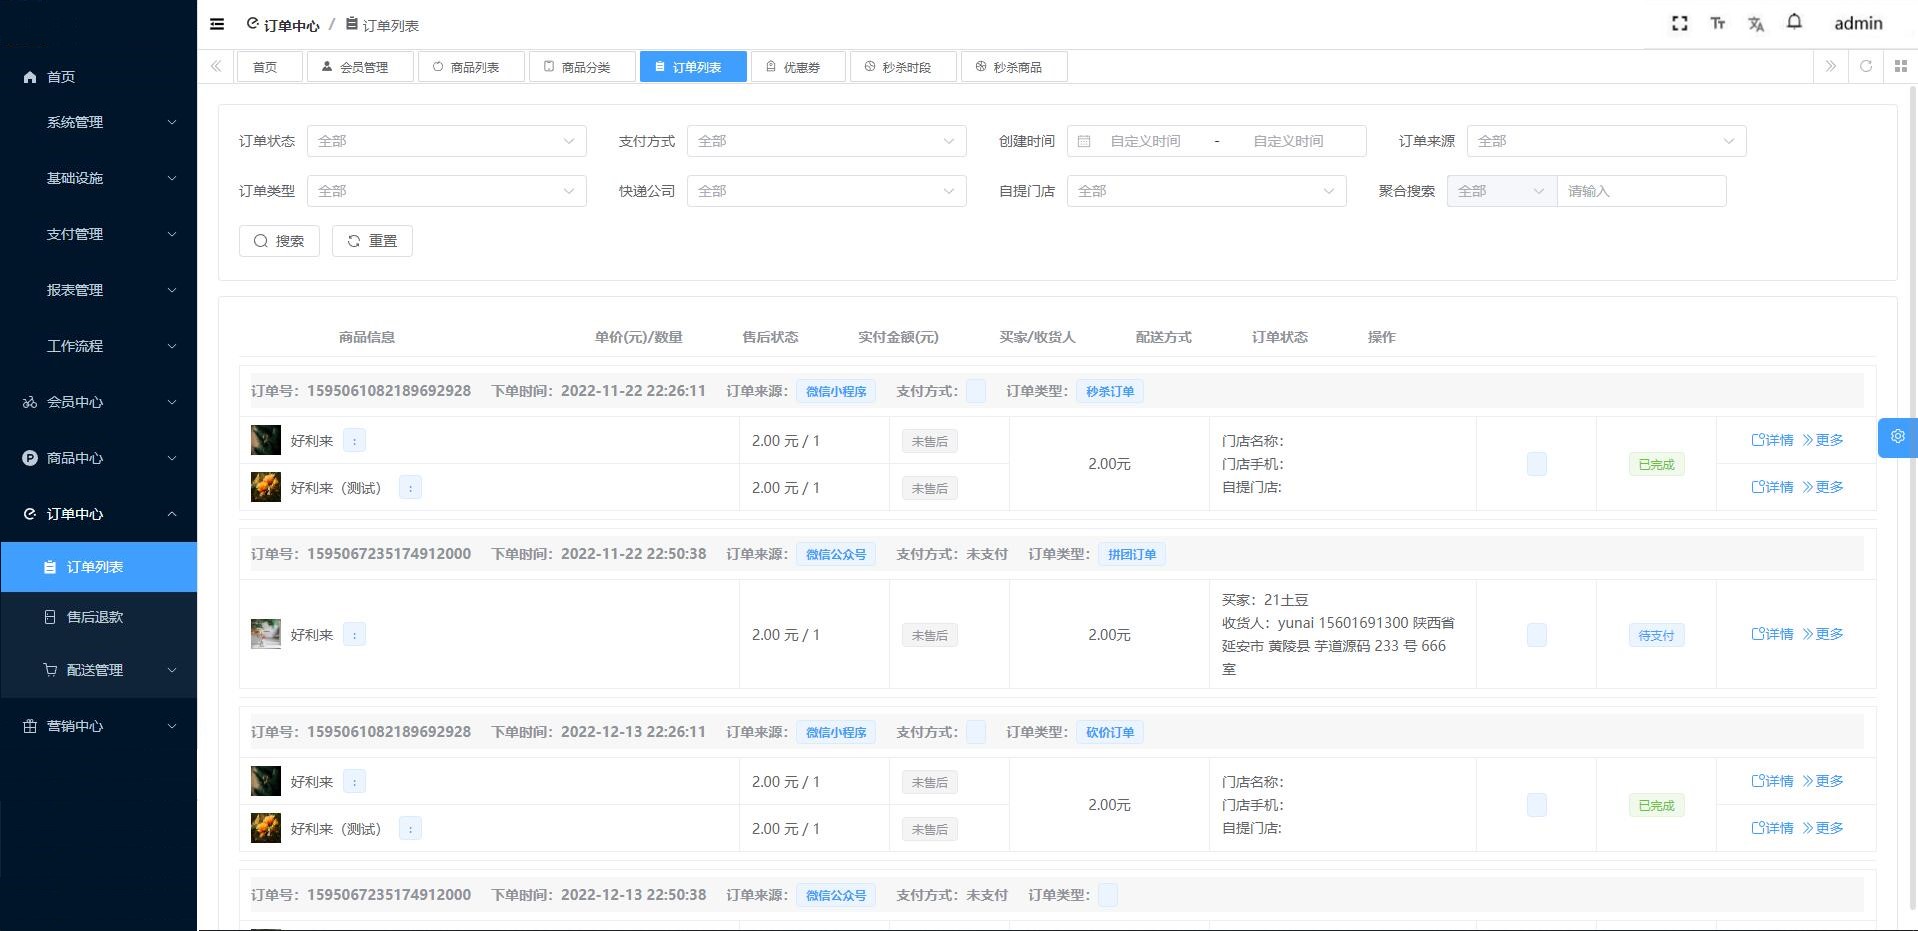
Task: Click the calendar icon in 创建时间 field
Action: point(1084,141)
